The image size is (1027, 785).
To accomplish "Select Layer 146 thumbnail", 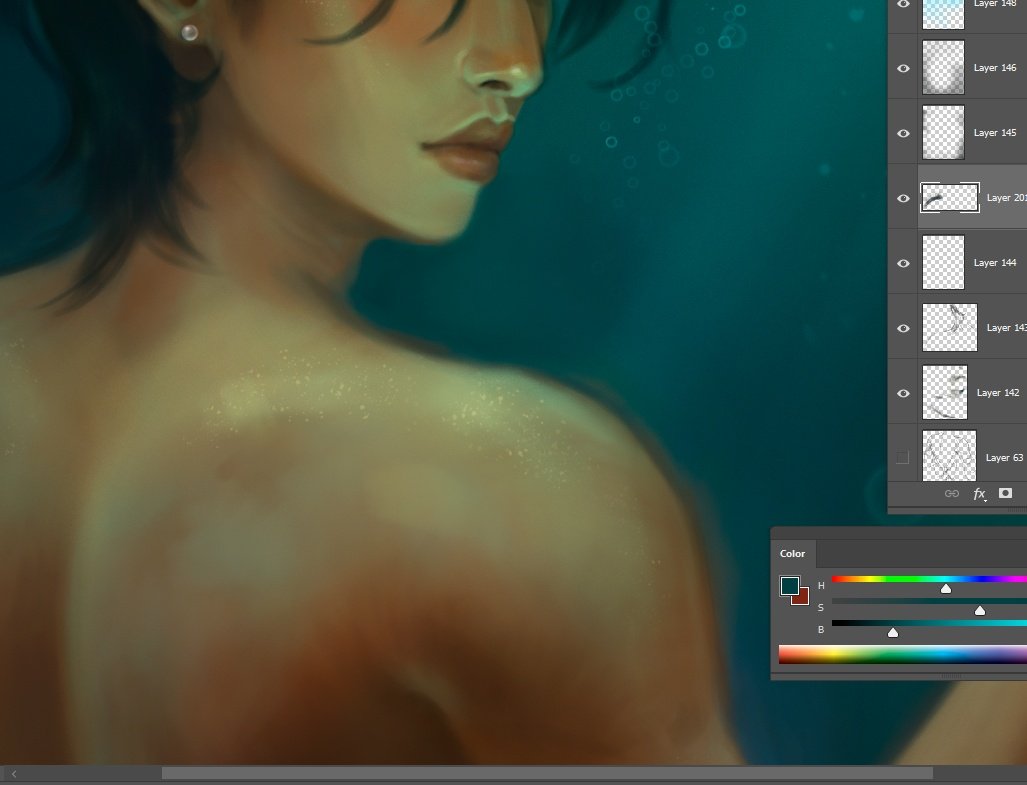I will 943,67.
